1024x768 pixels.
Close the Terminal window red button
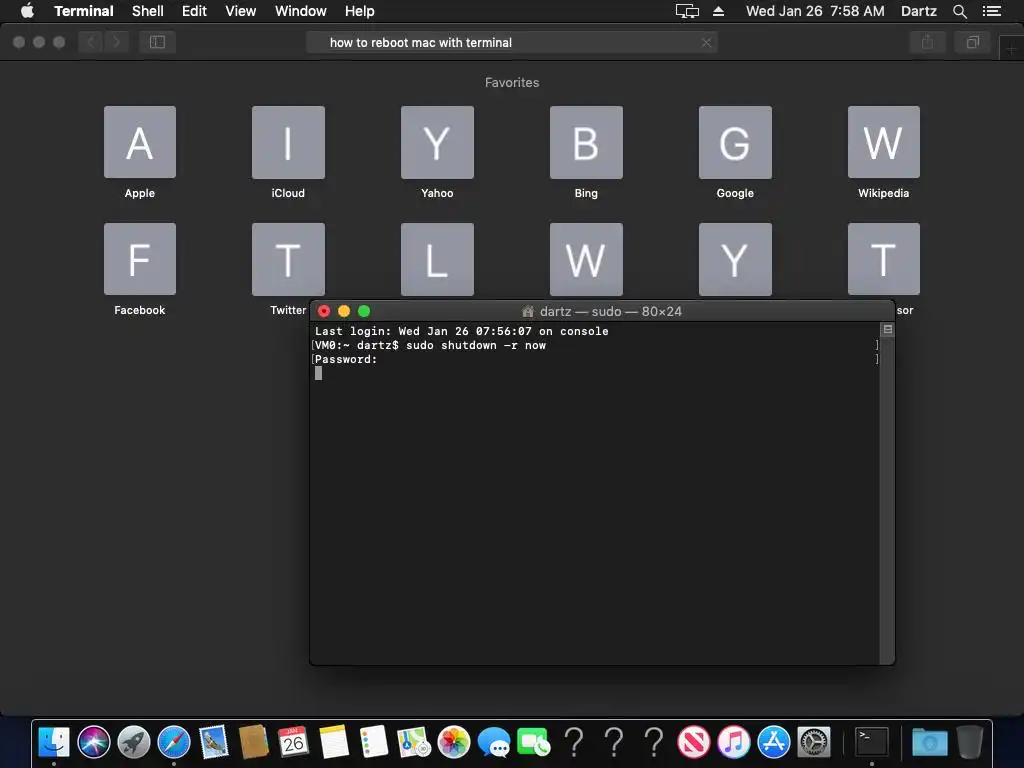click(324, 312)
